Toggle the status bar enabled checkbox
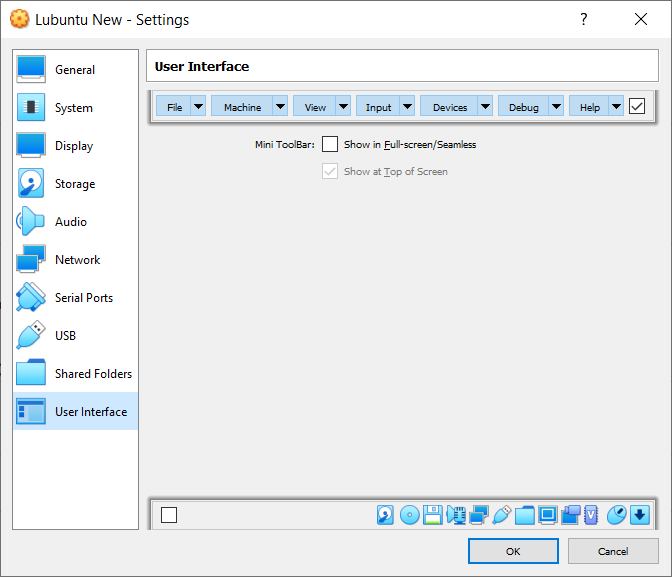 pos(169,515)
